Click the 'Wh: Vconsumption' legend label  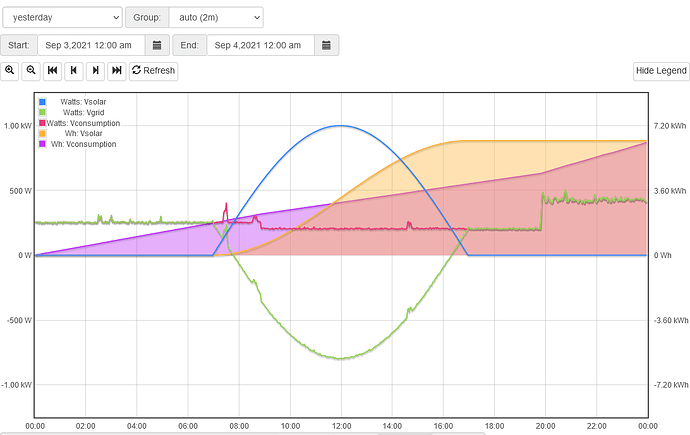pyautogui.click(x=83, y=144)
